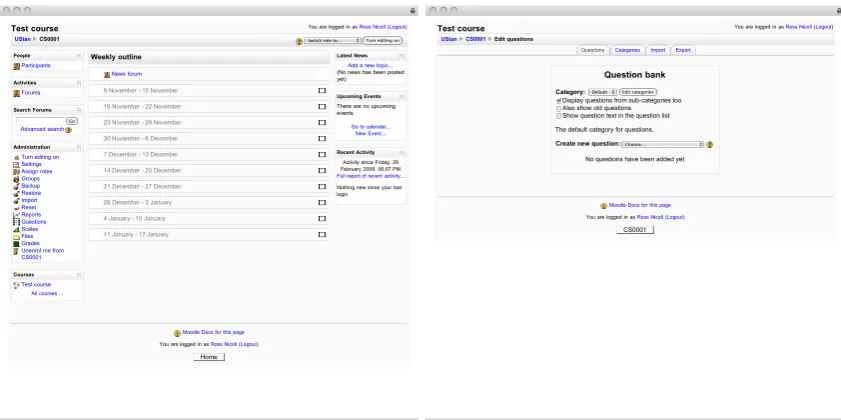Click the Reports chart icon
Screen dimensions: 841x420
(17, 215)
